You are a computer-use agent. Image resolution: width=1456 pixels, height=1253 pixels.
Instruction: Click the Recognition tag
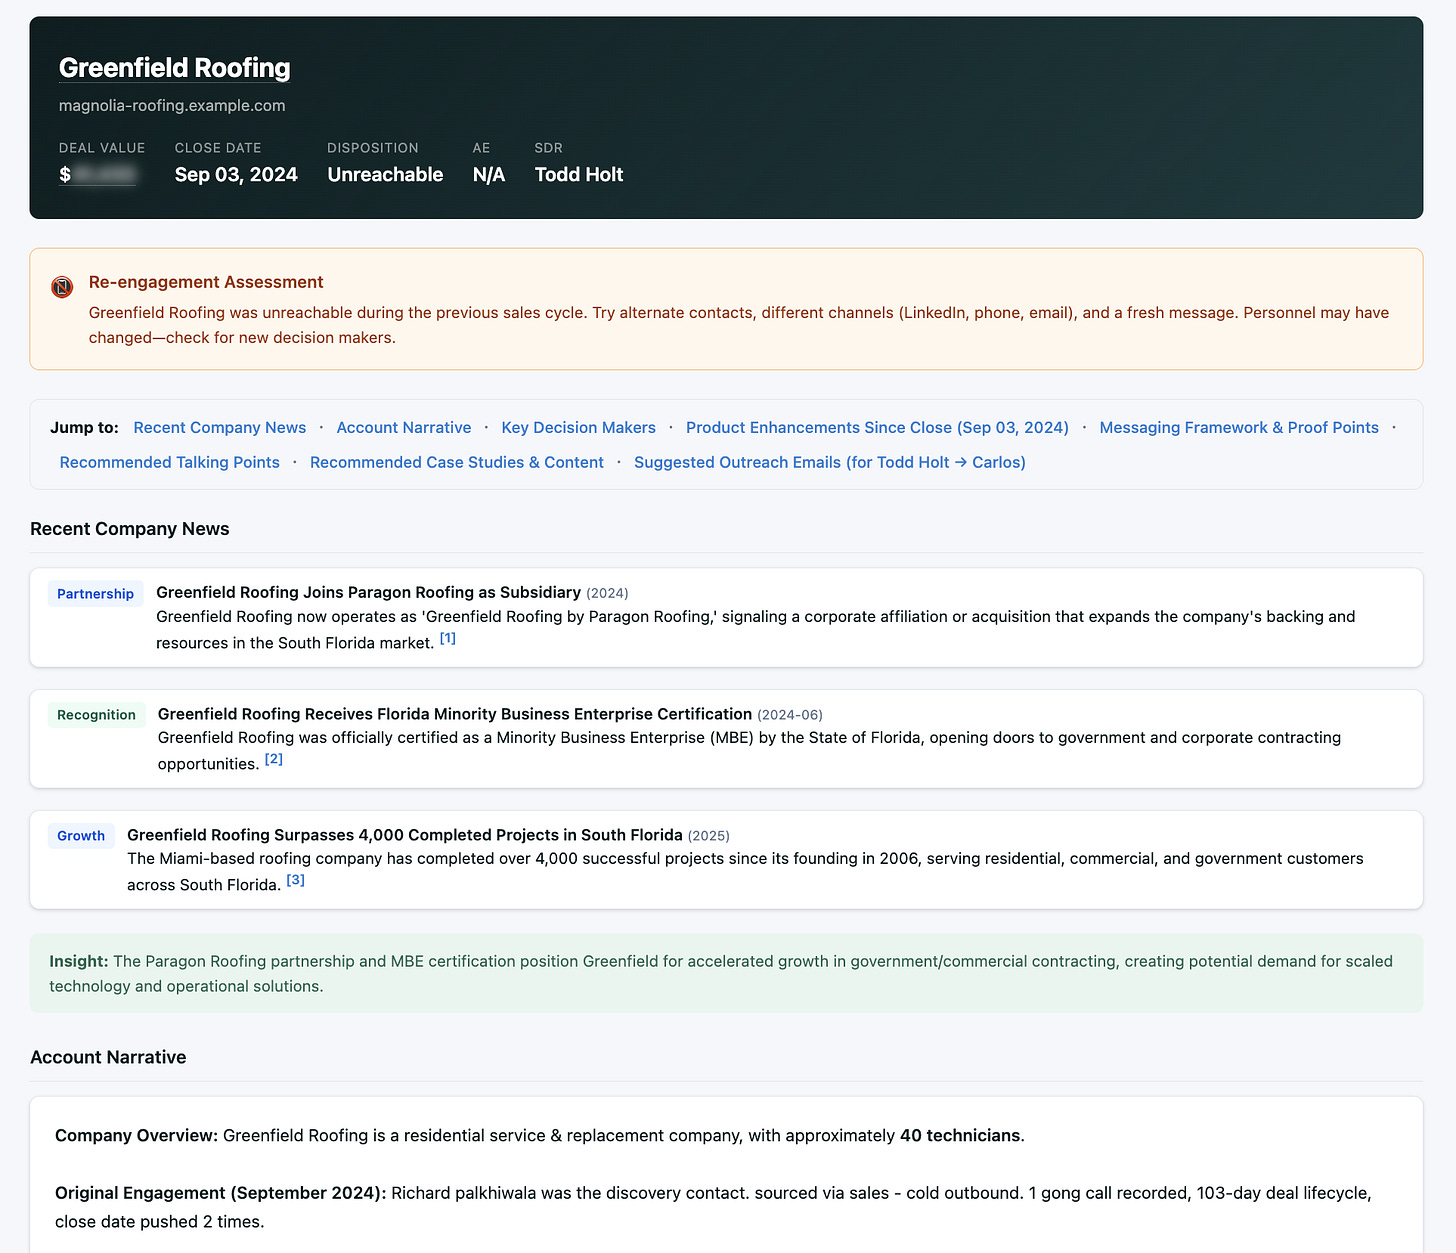(x=96, y=715)
